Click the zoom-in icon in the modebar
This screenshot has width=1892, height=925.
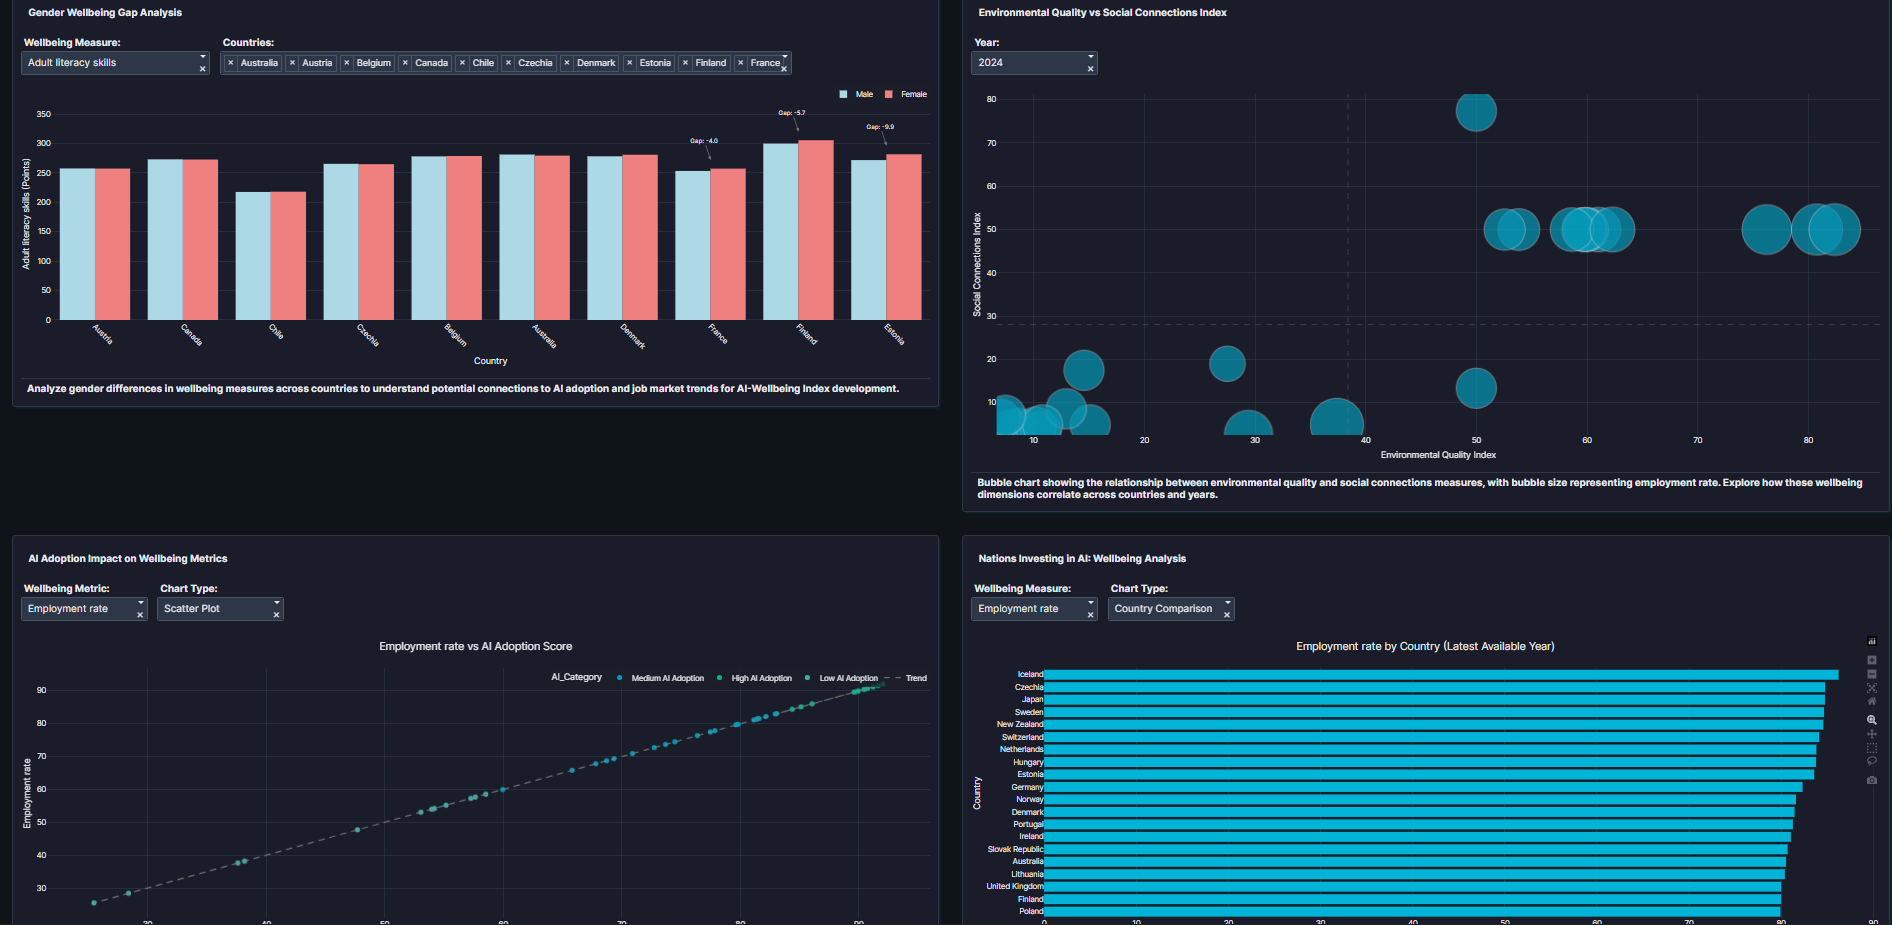(1871, 660)
